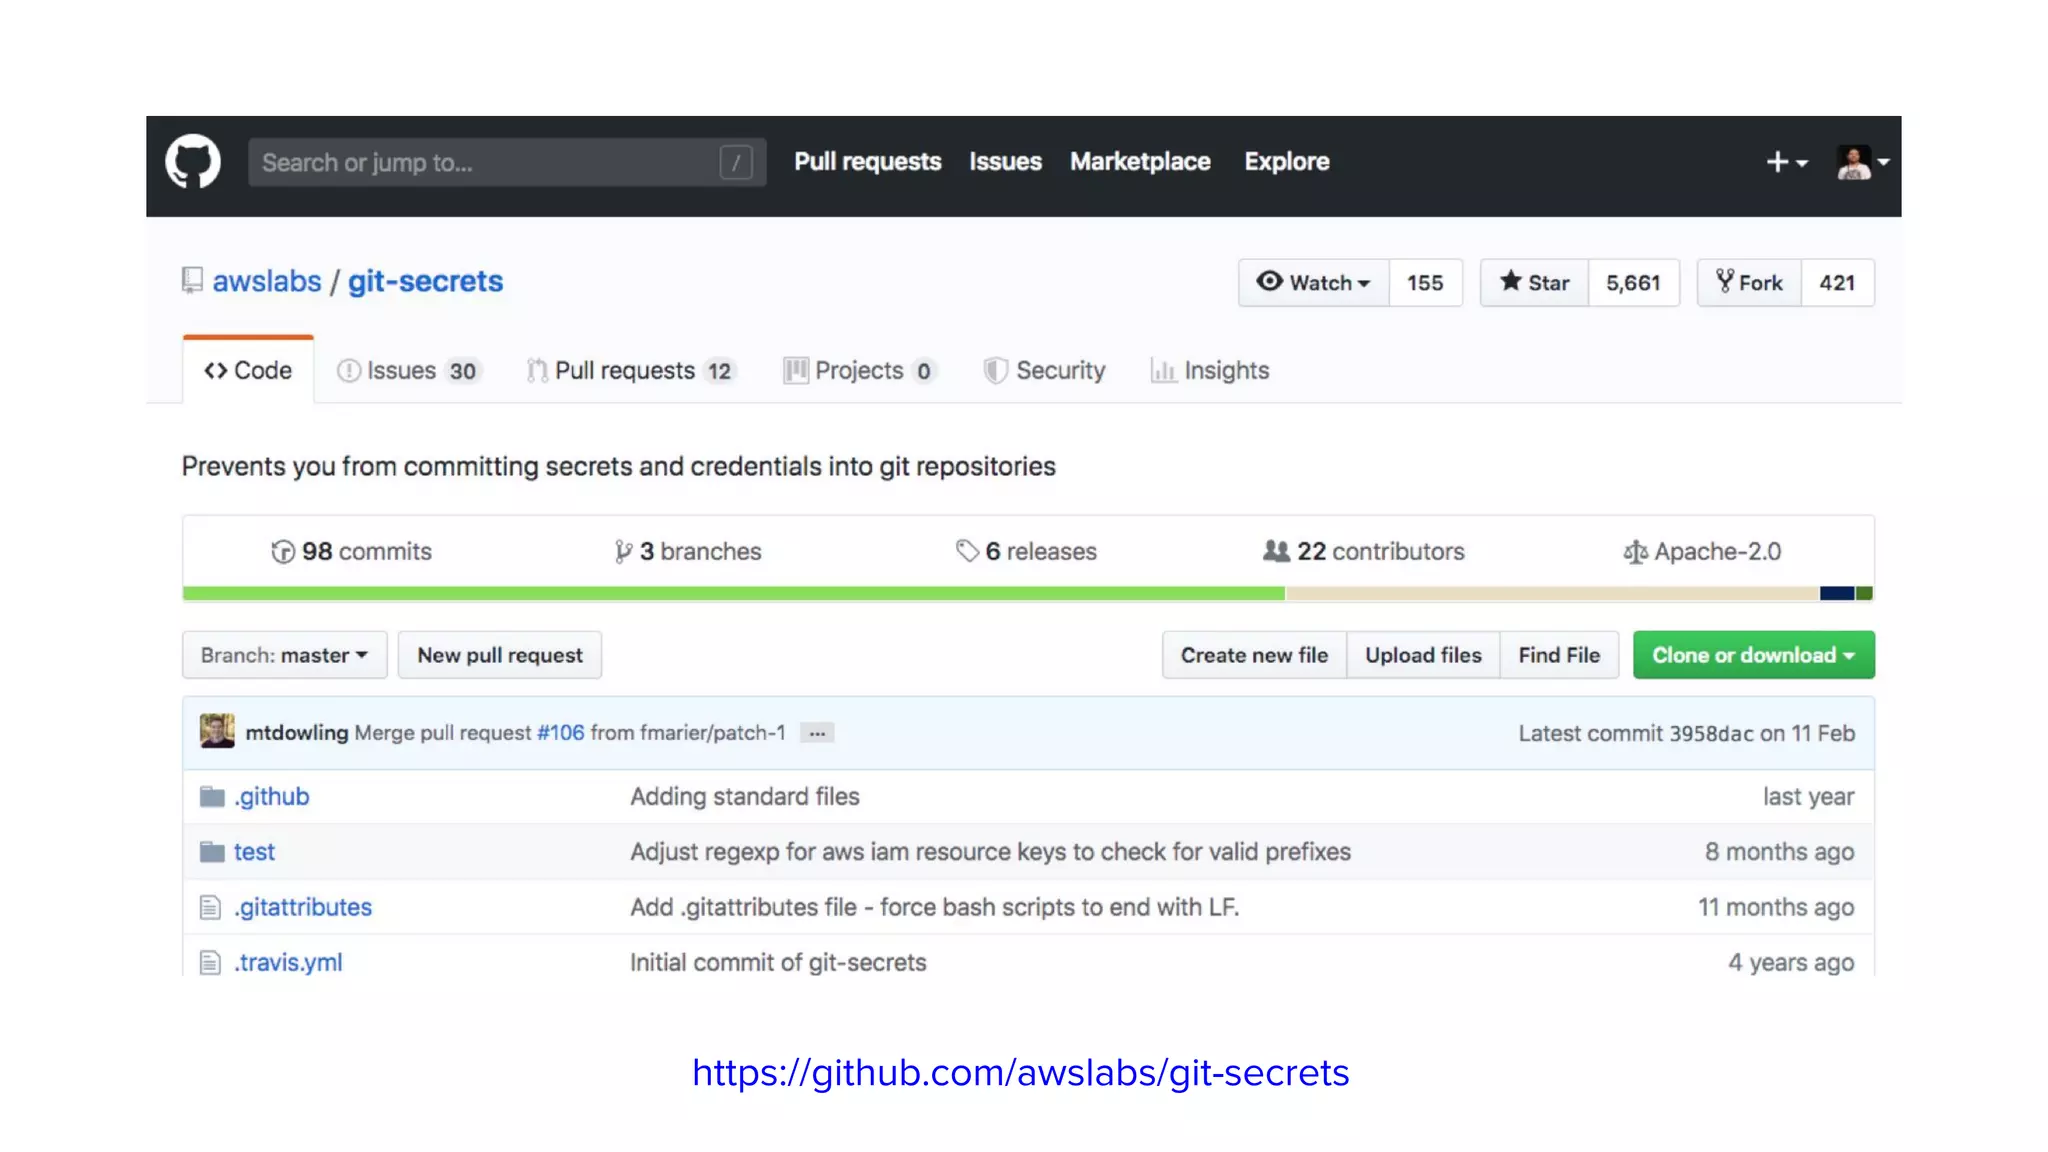Click the commits history clock icon
This screenshot has width=2048, height=1152.
coord(283,552)
